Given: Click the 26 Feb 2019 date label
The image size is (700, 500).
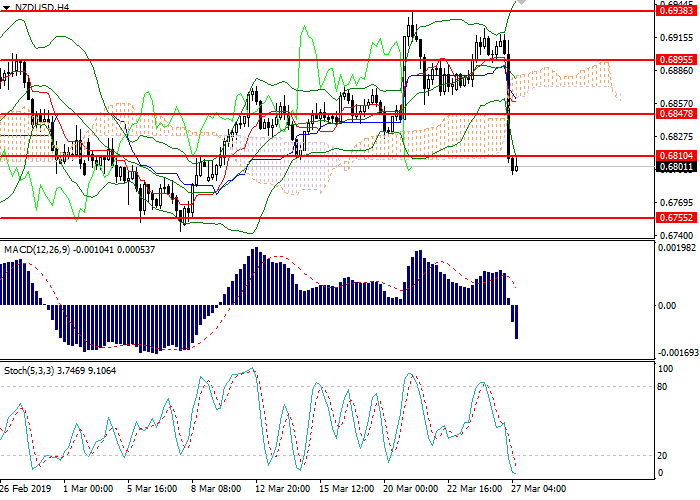Looking at the screenshot, I should pyautogui.click(x=26, y=490).
